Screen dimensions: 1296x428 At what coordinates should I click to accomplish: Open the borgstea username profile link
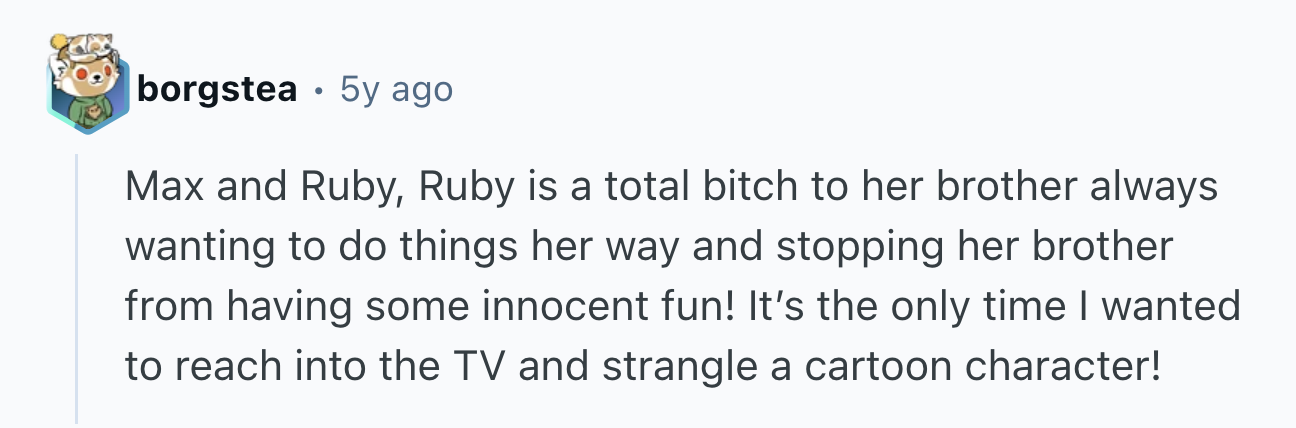click(217, 91)
